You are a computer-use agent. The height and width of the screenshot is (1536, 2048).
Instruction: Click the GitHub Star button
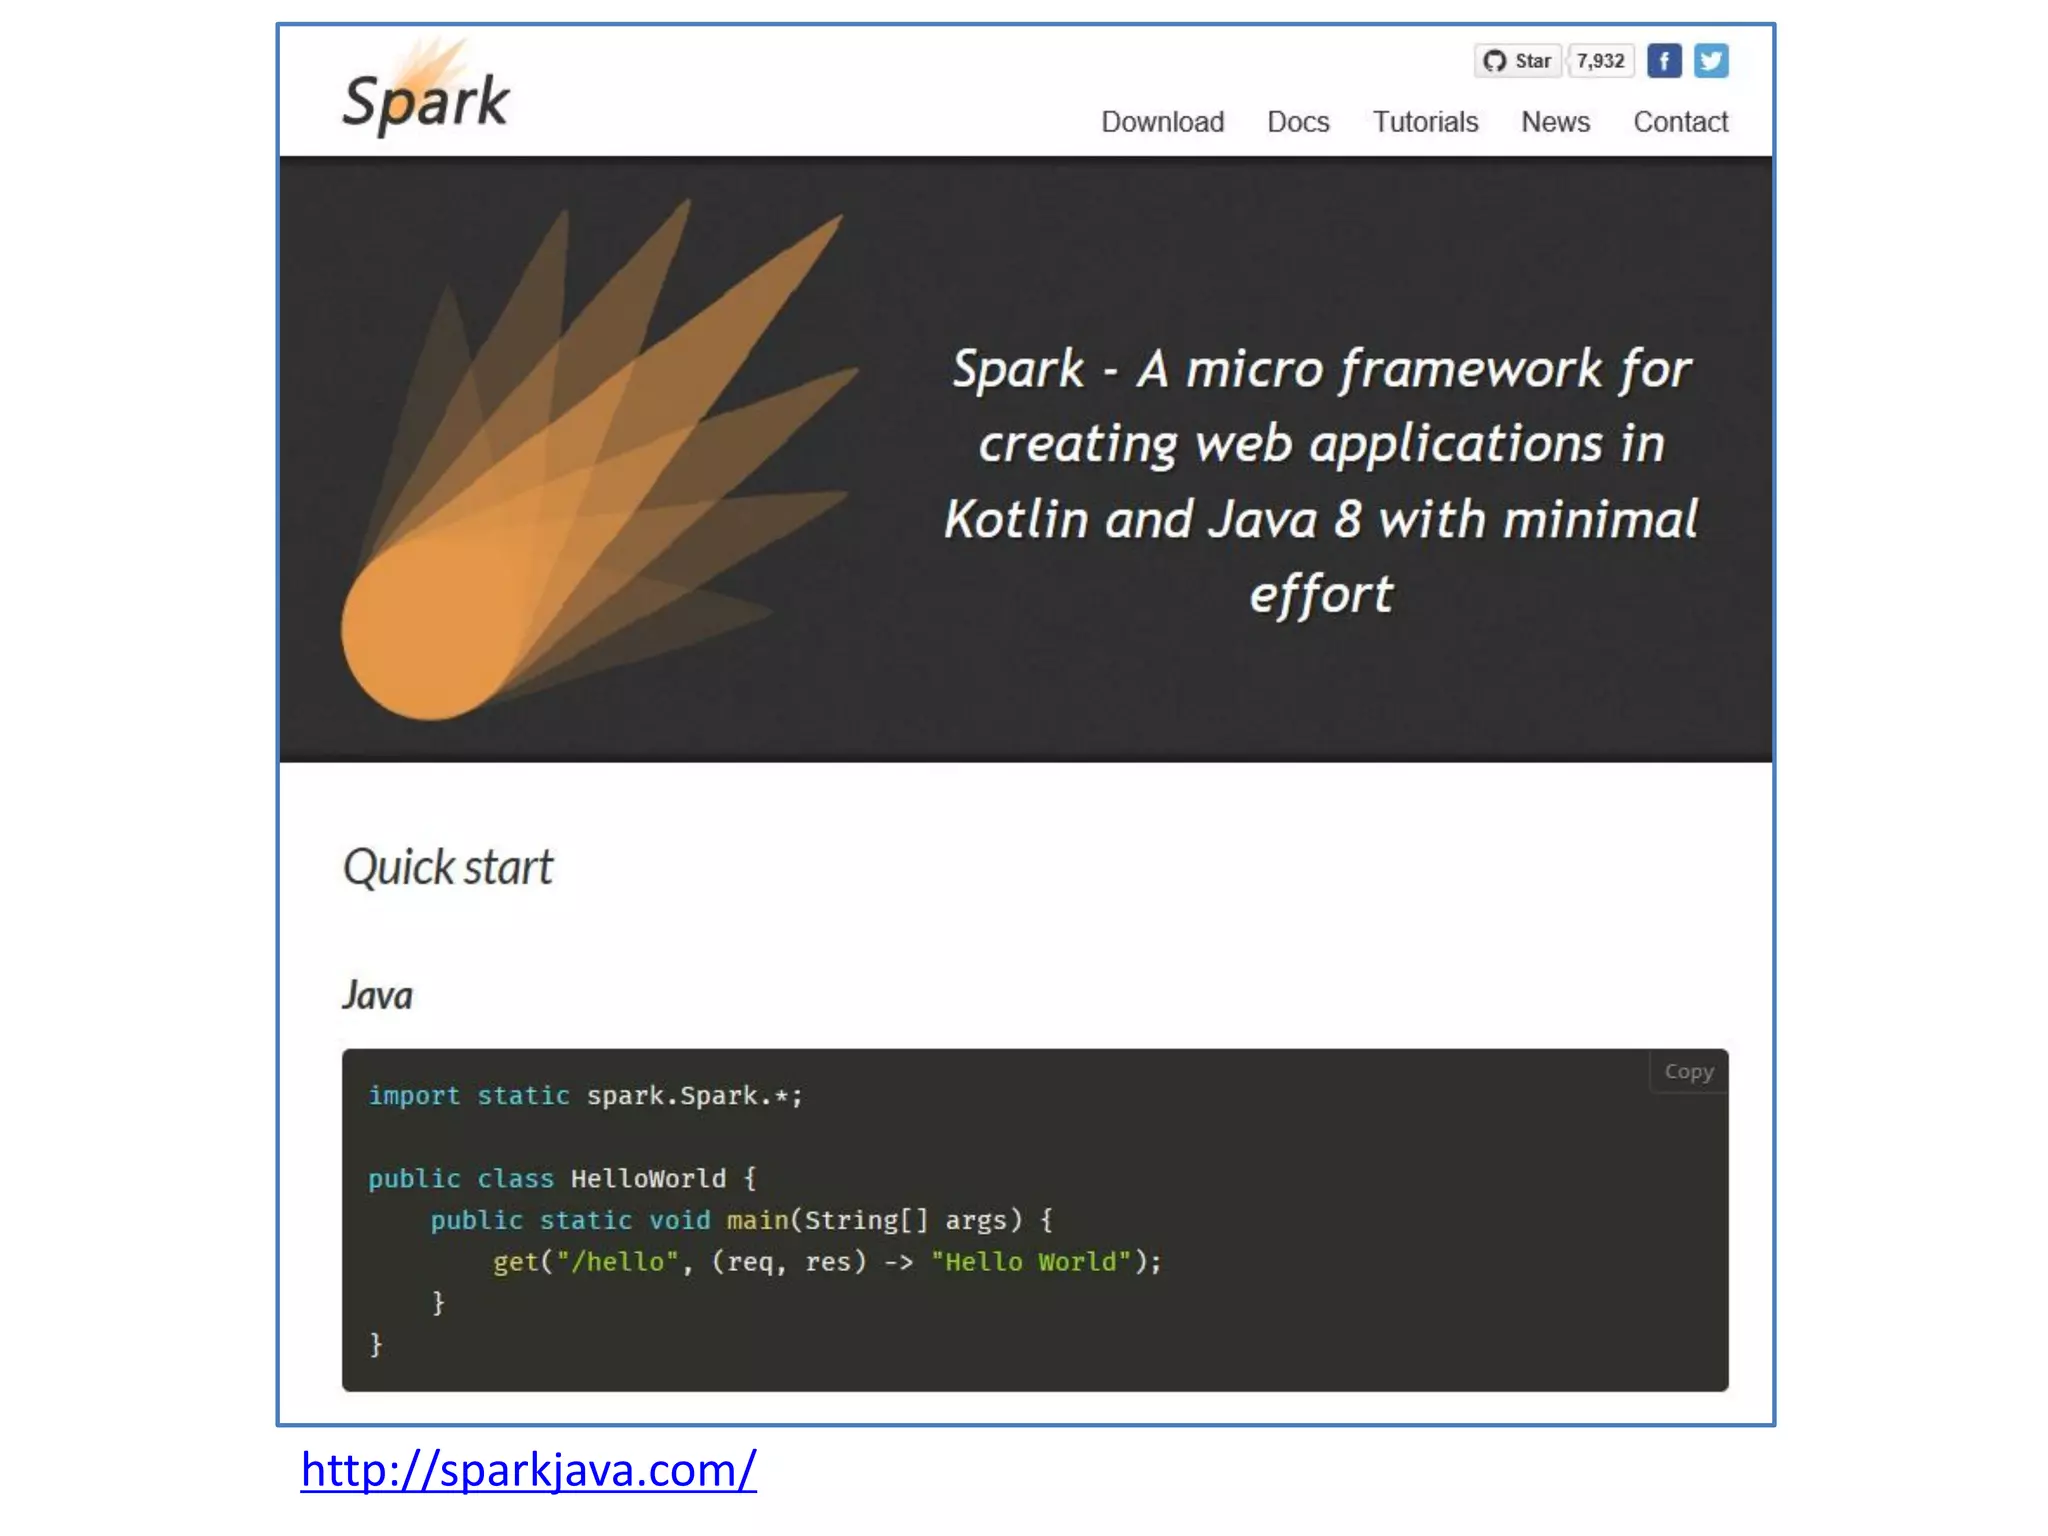point(1517,61)
